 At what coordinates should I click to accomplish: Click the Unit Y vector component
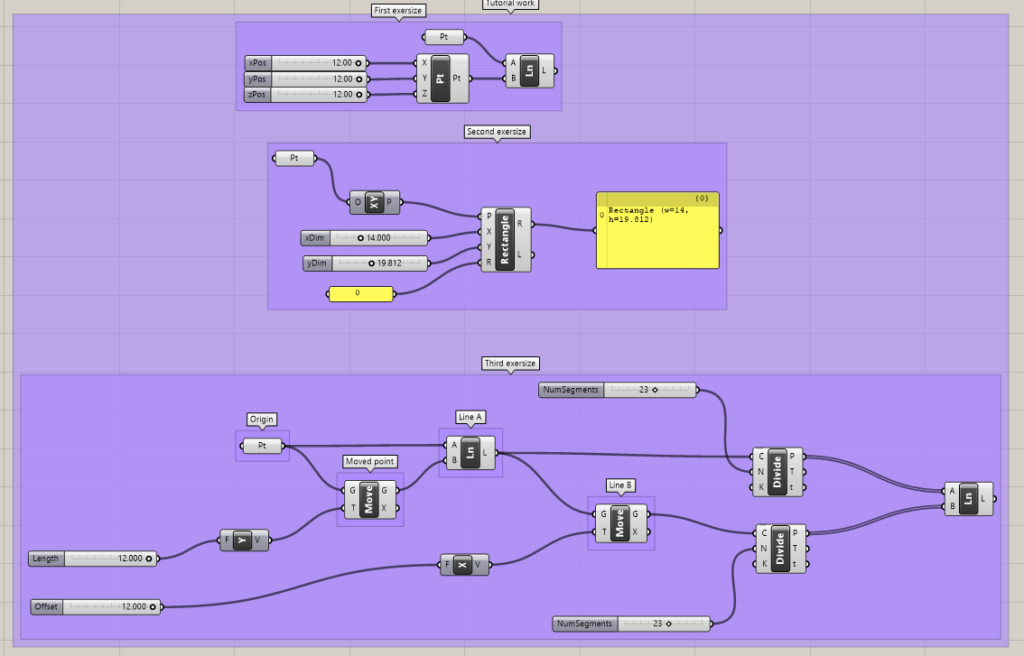[x=244, y=540]
